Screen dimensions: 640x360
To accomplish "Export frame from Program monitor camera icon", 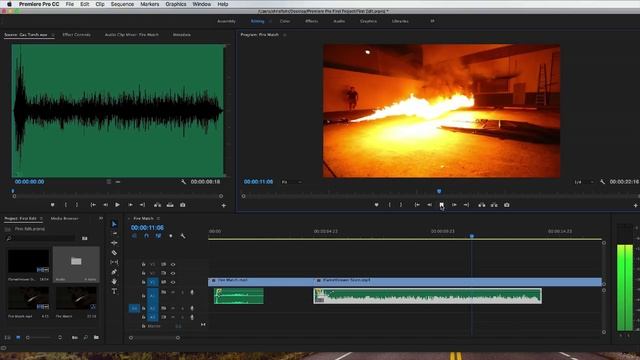I will point(507,205).
